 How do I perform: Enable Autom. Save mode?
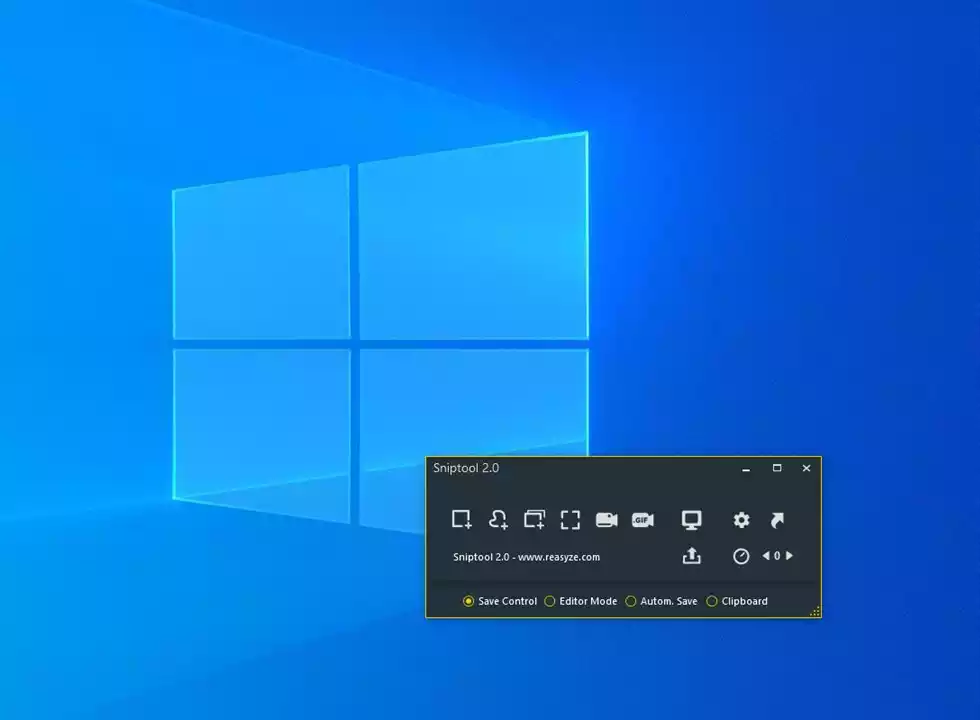coord(631,601)
